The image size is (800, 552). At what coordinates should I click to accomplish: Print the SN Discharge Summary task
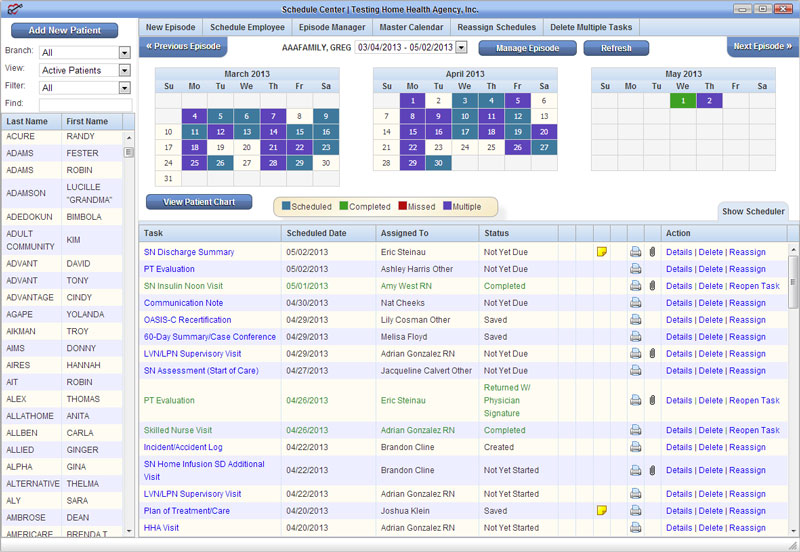pyautogui.click(x=635, y=252)
